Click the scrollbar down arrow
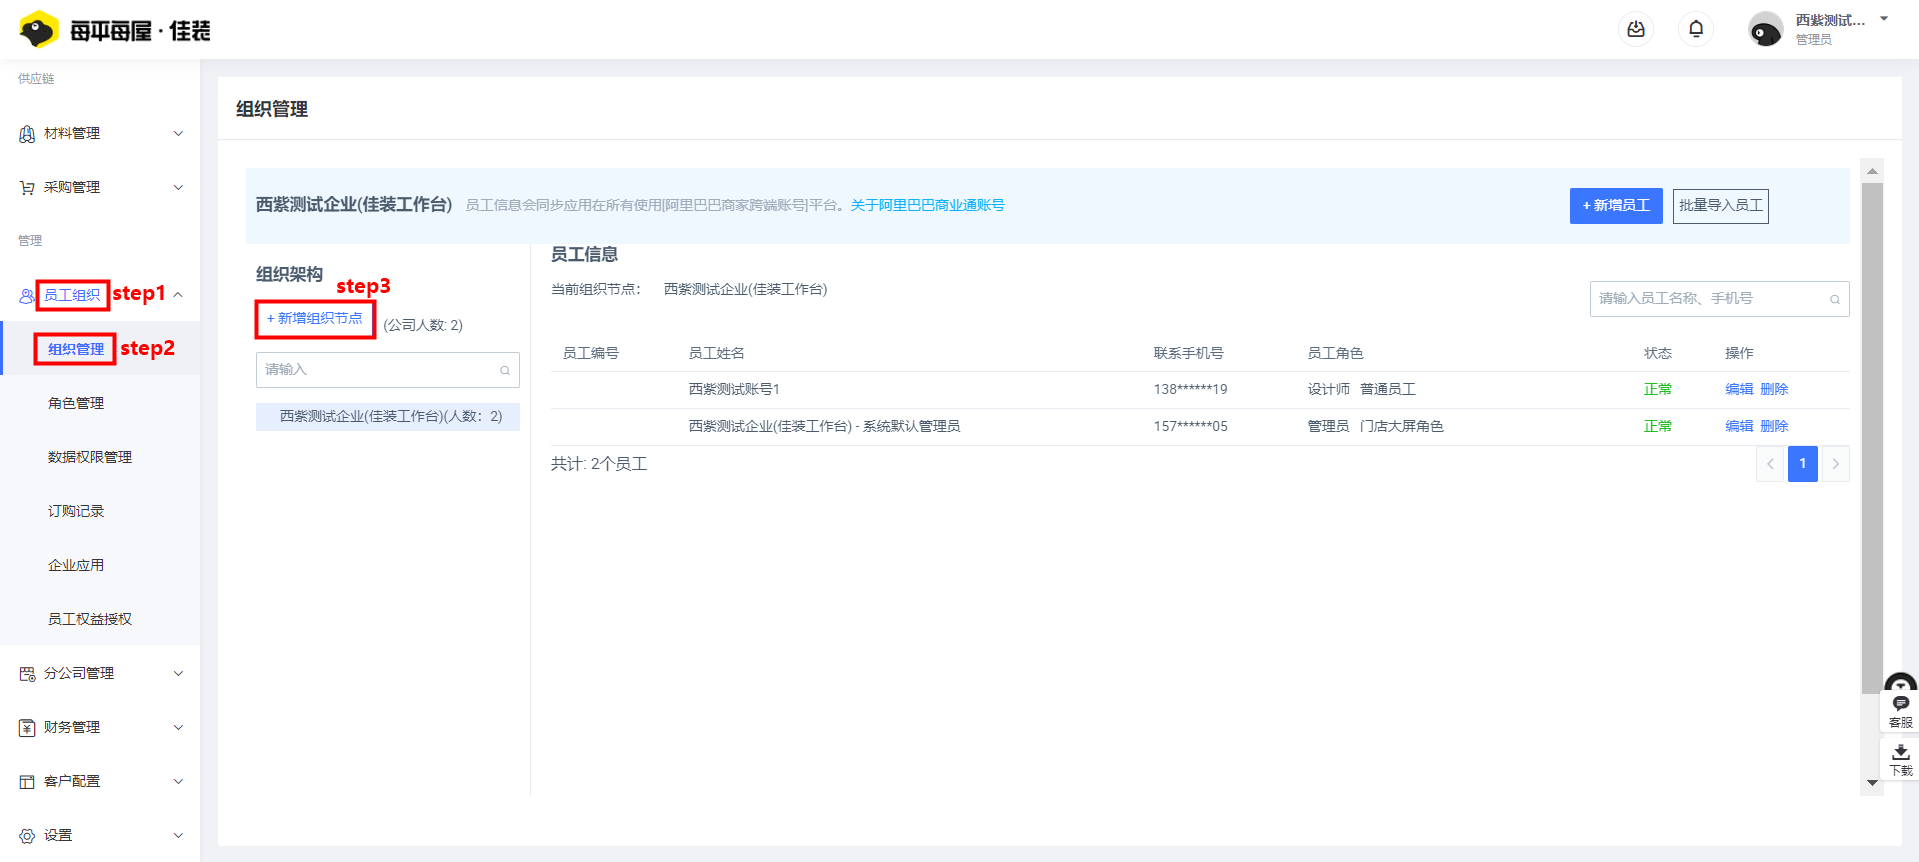The height and width of the screenshot is (862, 1919). (x=1872, y=783)
